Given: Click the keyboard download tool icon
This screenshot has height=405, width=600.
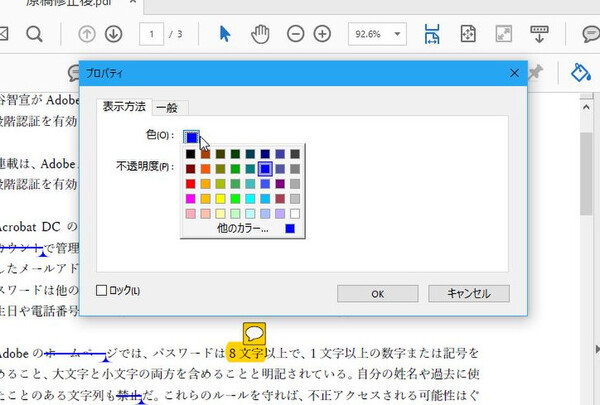Looking at the screenshot, I should click(539, 34).
